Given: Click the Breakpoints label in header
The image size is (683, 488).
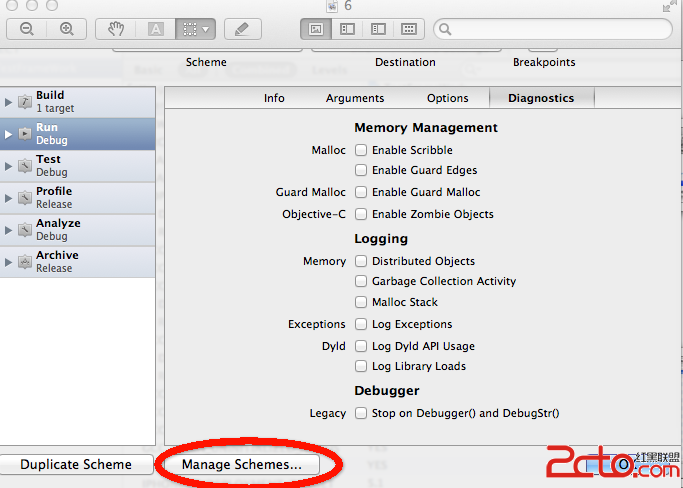Looking at the screenshot, I should pos(544,62).
